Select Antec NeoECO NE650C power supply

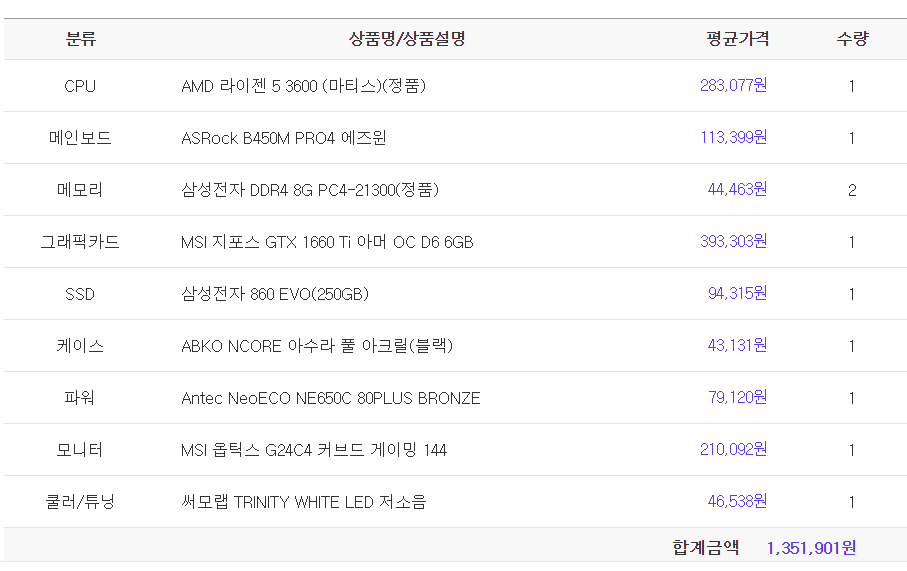click(x=330, y=398)
